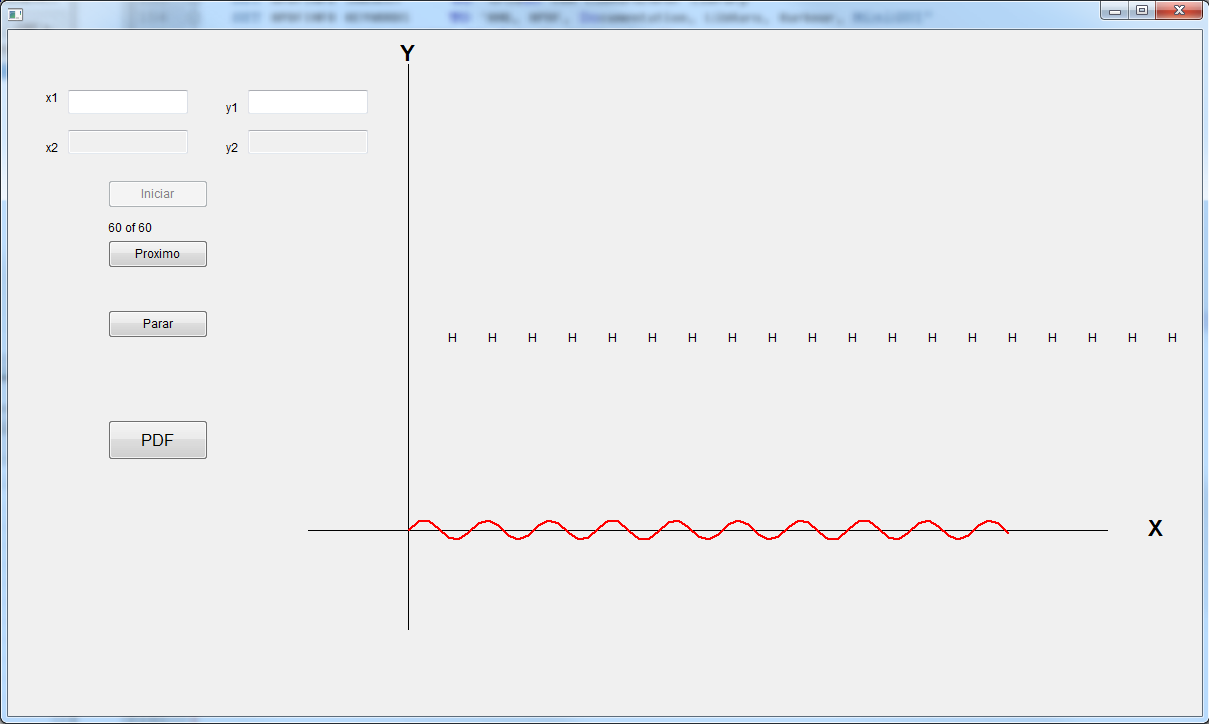The width and height of the screenshot is (1209, 724).
Task: Click the PDF export button
Action: click(x=157, y=440)
